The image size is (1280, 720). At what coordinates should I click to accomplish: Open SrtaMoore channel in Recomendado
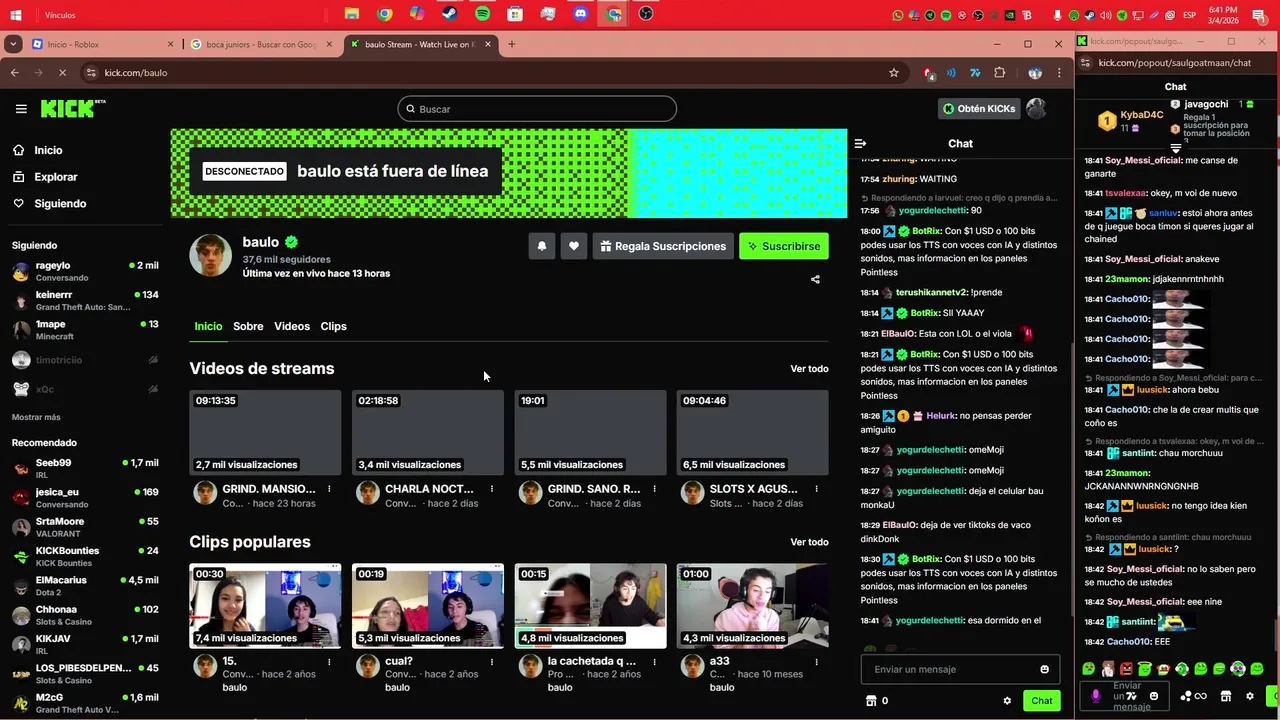tap(85, 527)
